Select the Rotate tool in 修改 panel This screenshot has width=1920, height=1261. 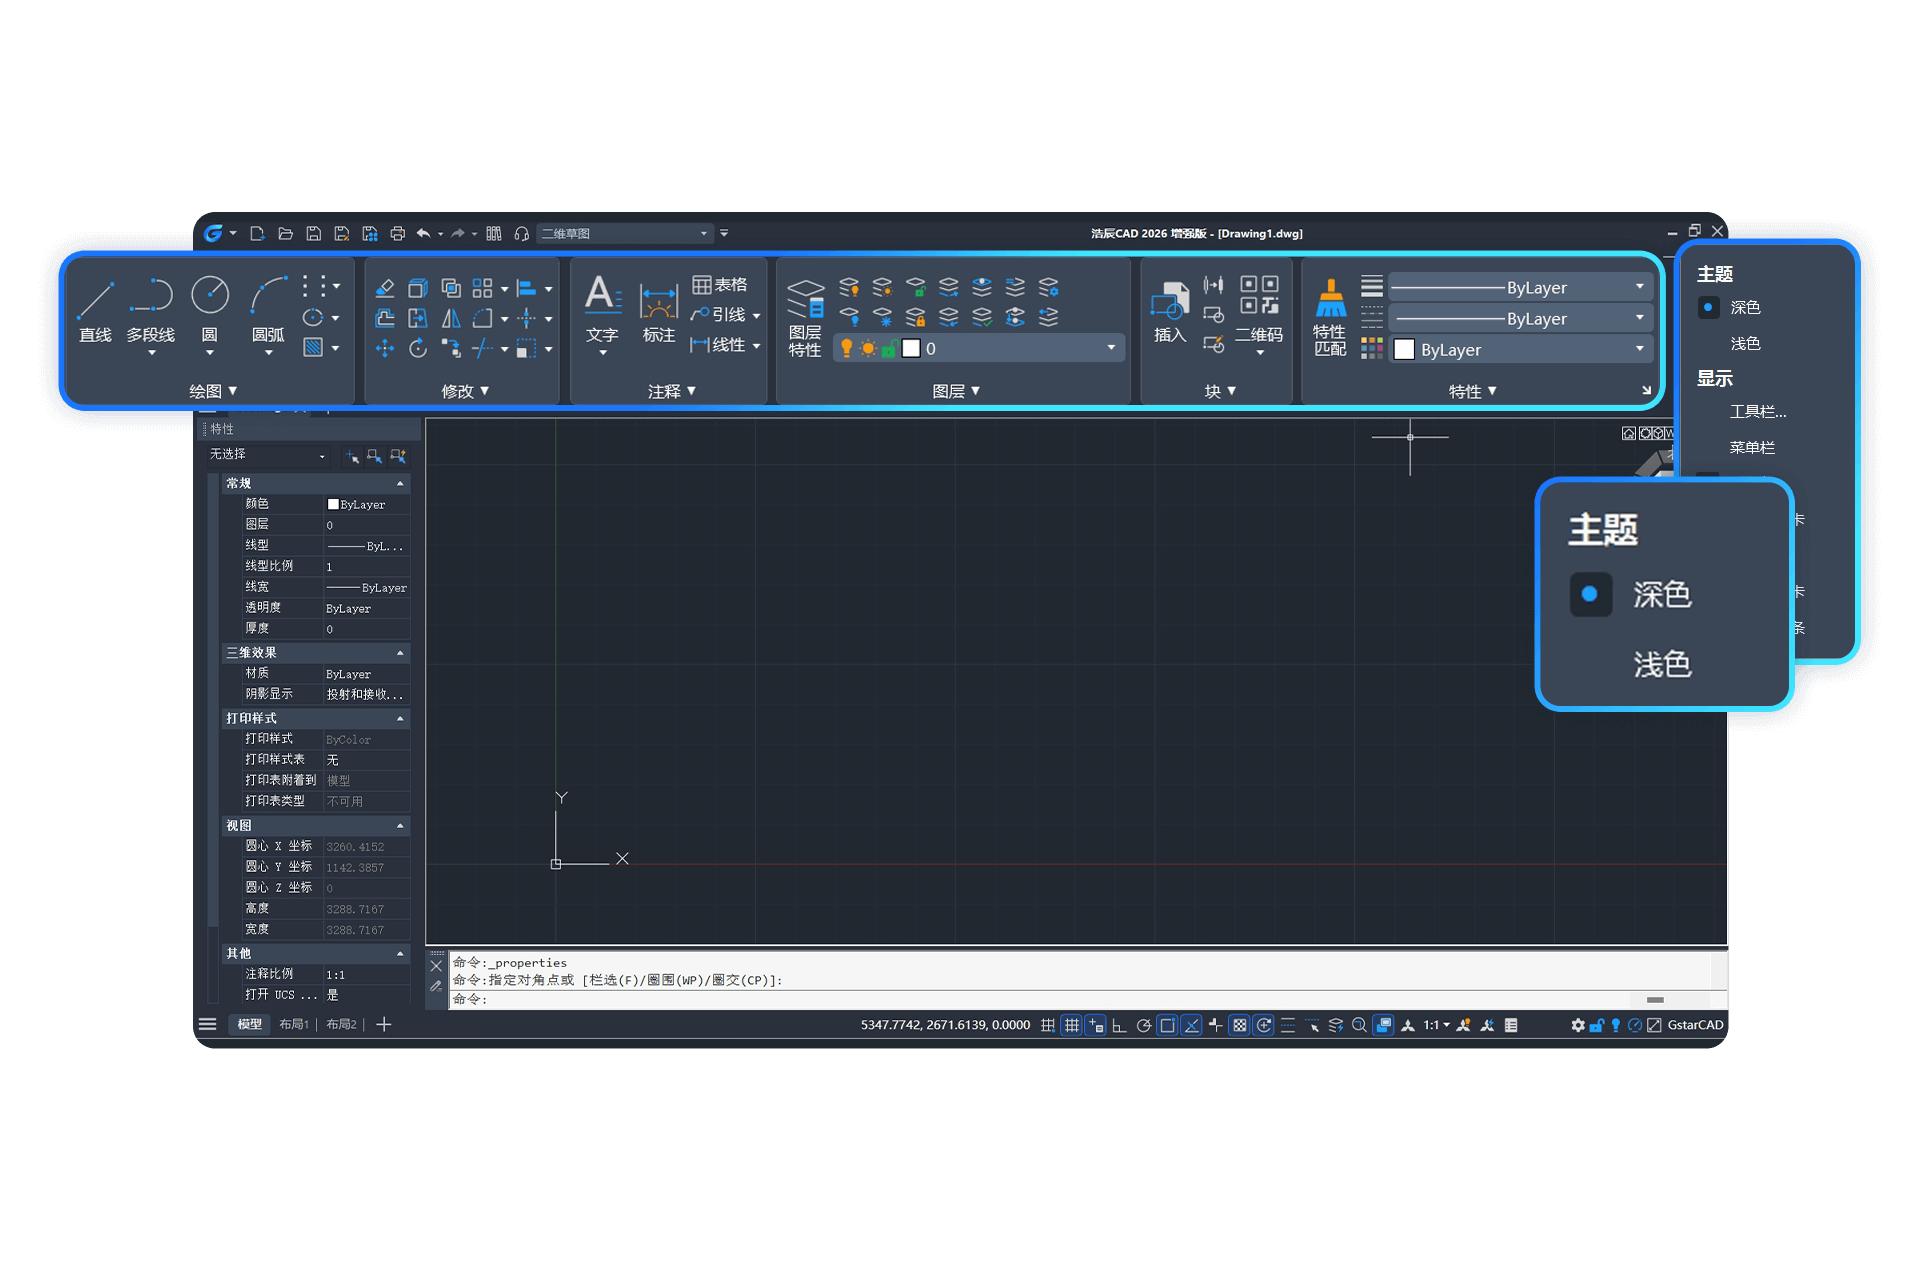418,348
